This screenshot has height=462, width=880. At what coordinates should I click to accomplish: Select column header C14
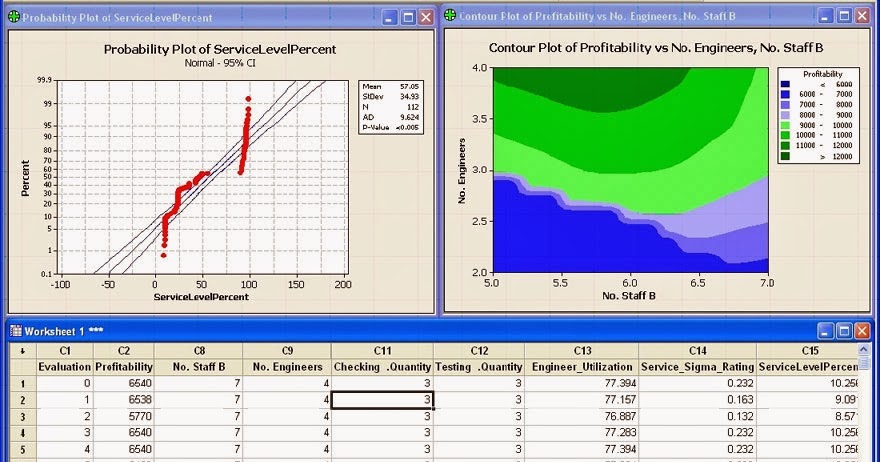click(698, 351)
